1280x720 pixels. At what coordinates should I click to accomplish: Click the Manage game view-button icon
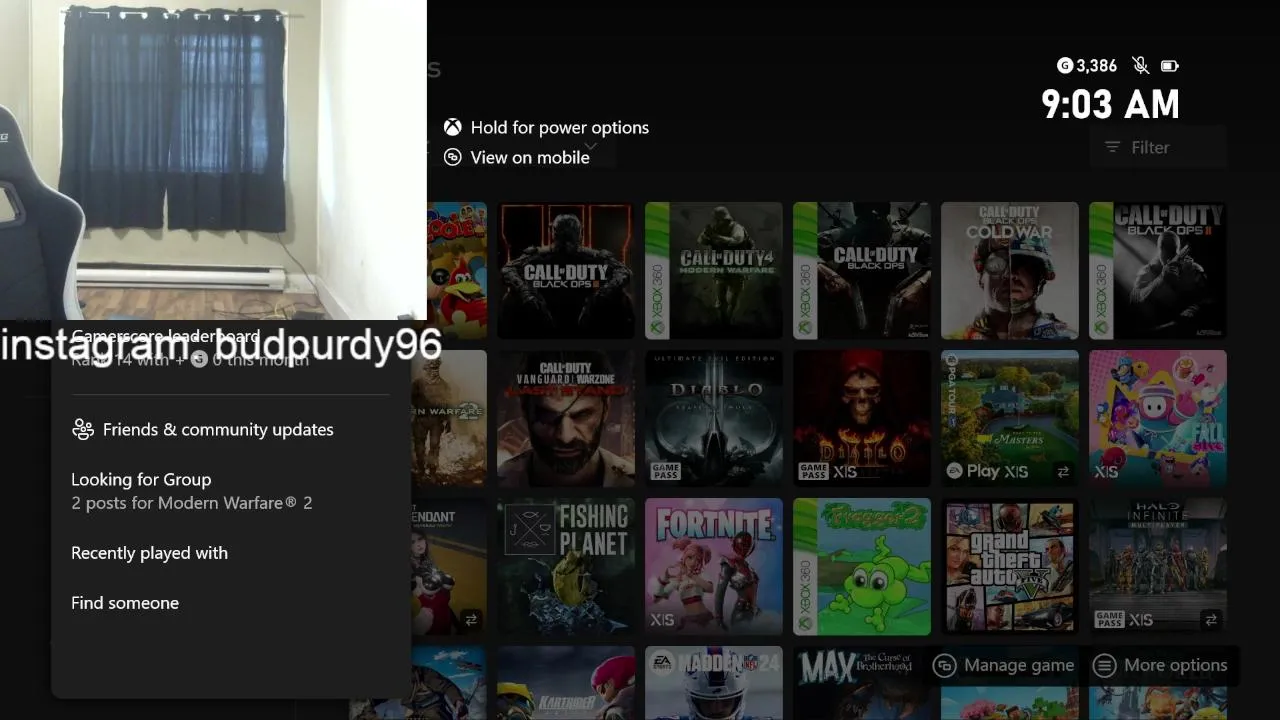944,666
